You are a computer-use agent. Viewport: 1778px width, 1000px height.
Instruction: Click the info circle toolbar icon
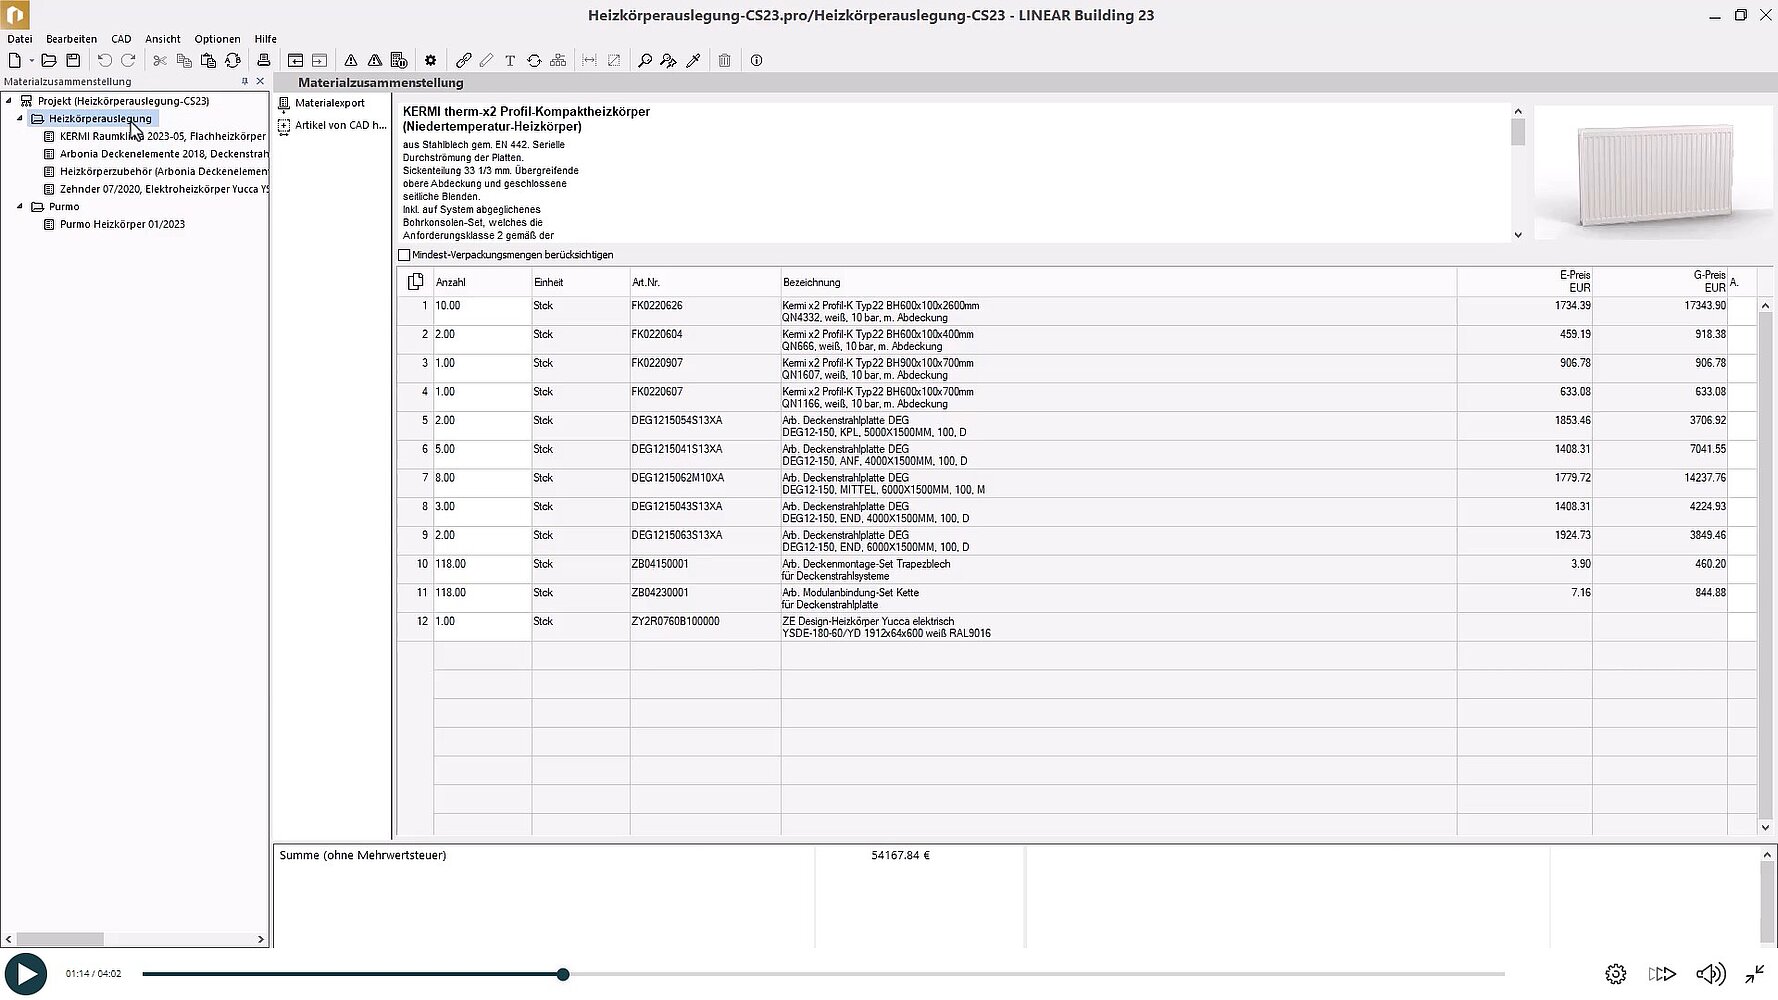(756, 61)
